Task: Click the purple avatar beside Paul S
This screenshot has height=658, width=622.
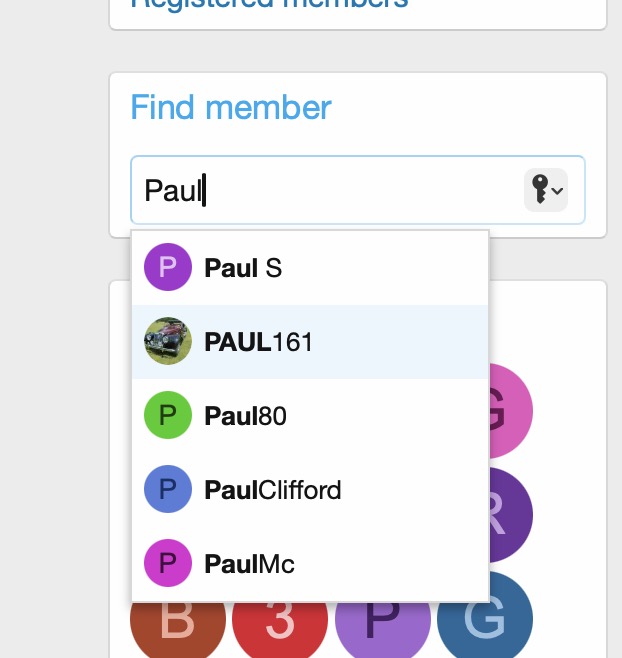Action: click(168, 268)
